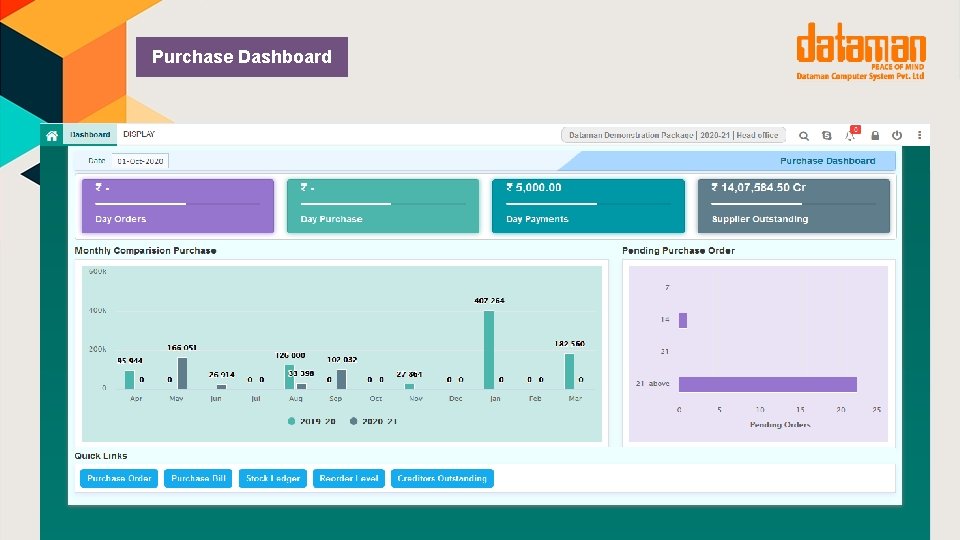Click the March 182,560 bar
960x540 pixels.
(x=569, y=371)
